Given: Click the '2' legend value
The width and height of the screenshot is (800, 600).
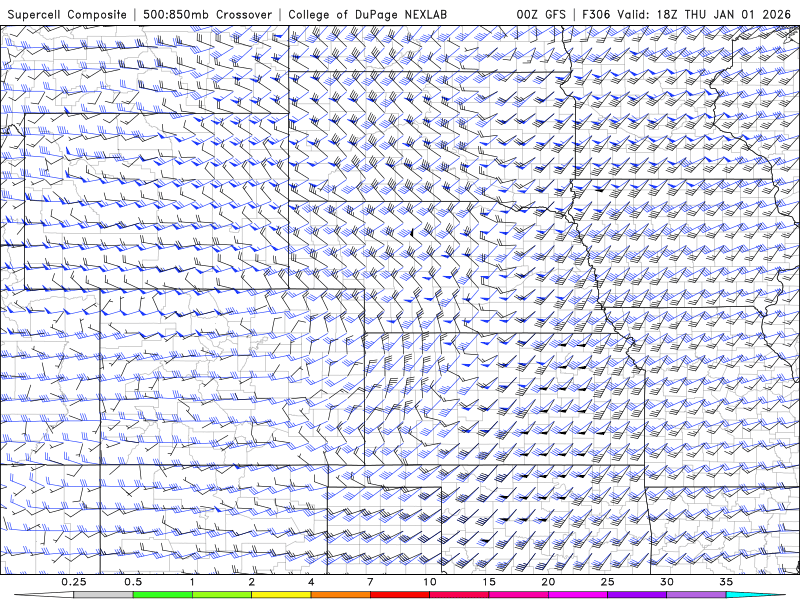Looking at the screenshot, I should 252,582.
